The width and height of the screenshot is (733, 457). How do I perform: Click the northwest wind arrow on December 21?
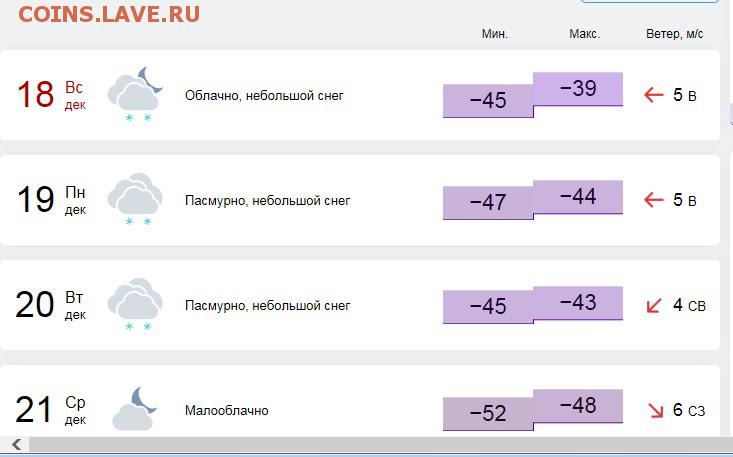pyautogui.click(x=656, y=410)
